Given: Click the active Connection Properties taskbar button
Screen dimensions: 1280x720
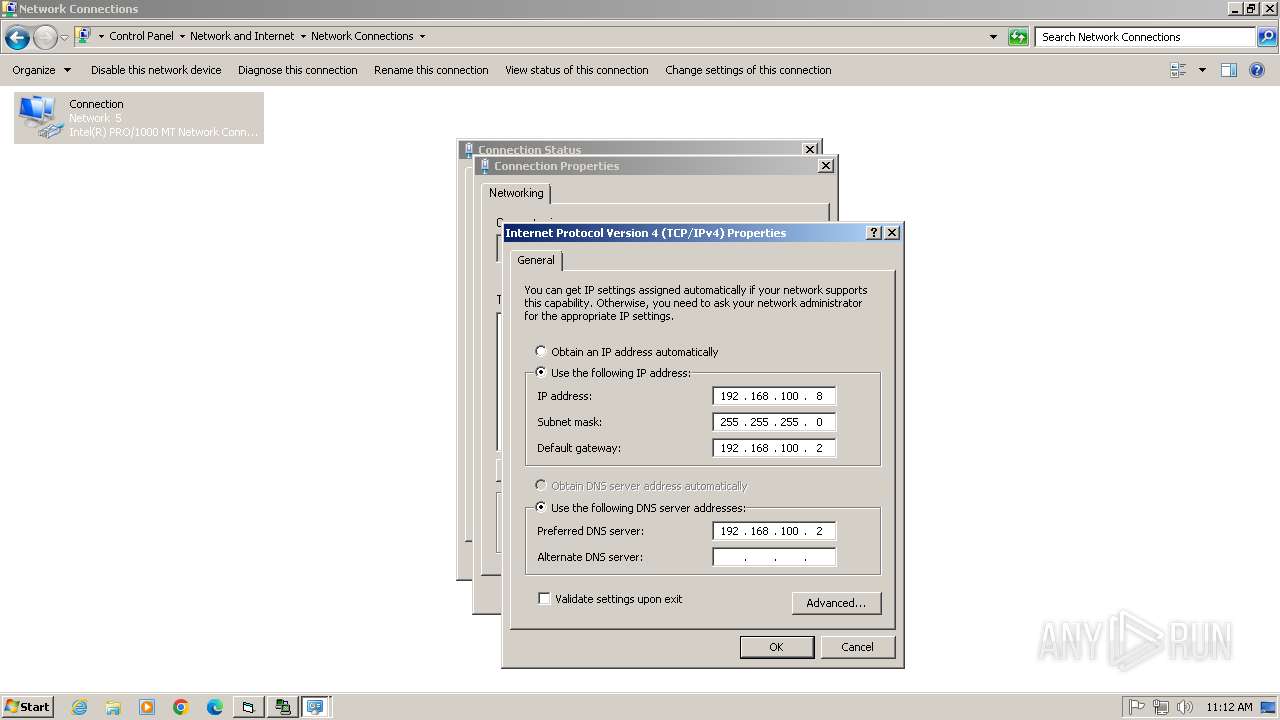Looking at the screenshot, I should point(316,707).
